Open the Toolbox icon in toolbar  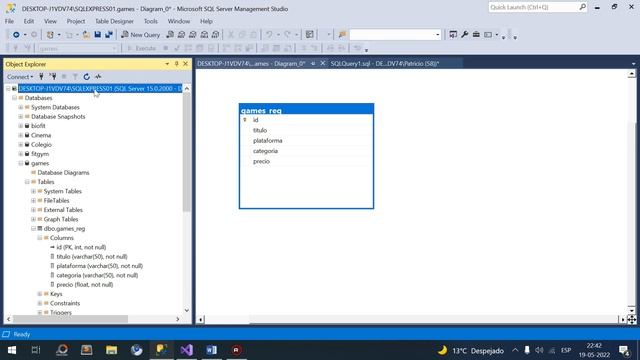[x=476, y=35]
